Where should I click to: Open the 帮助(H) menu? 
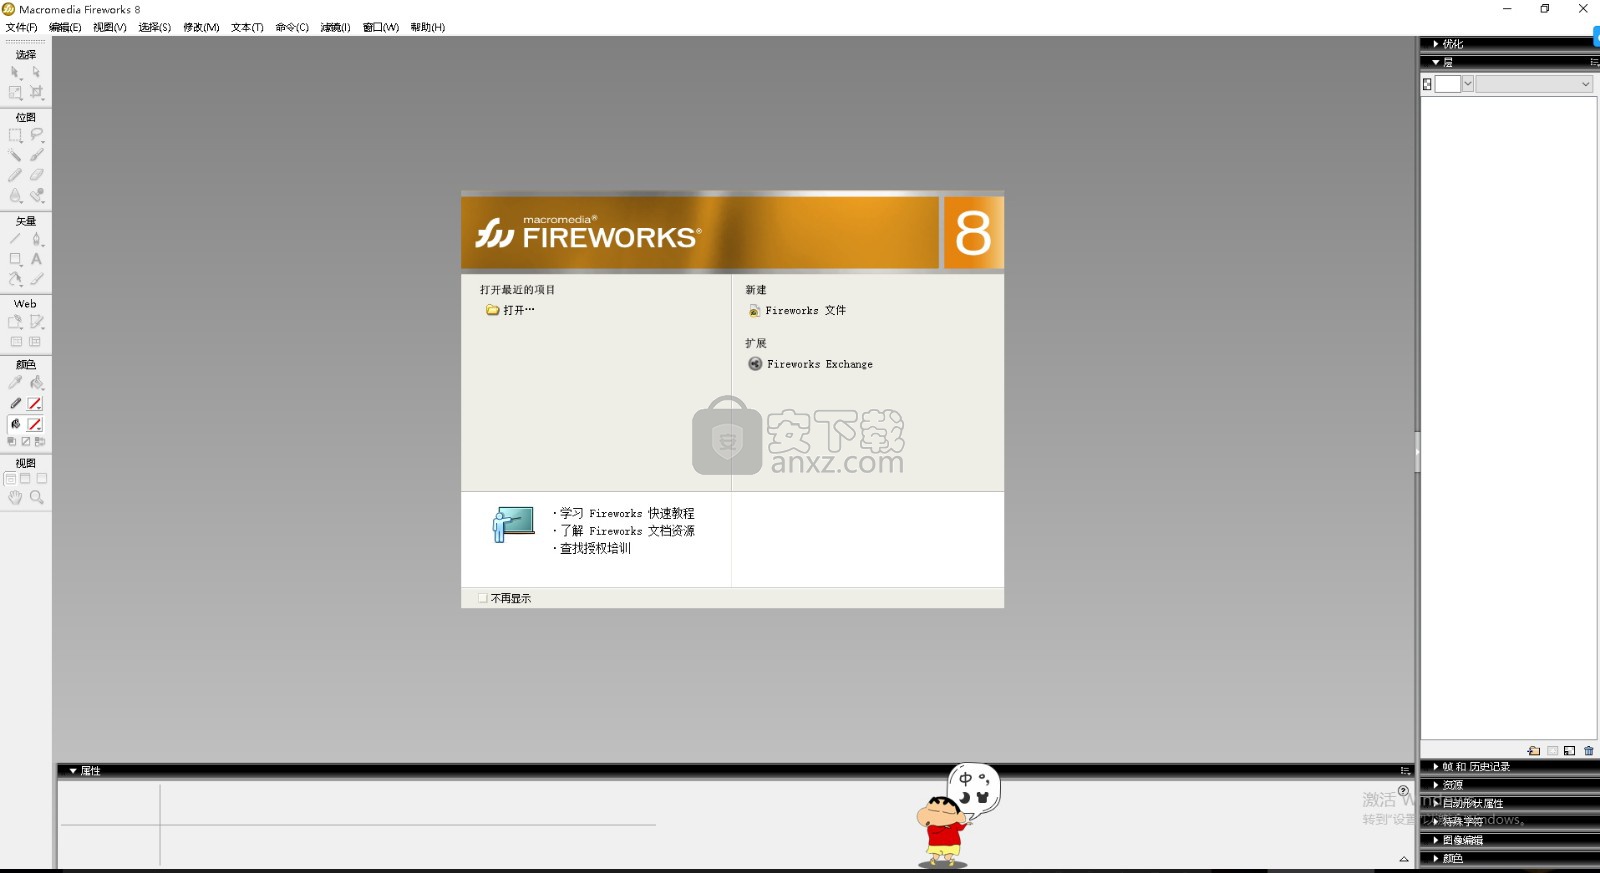click(x=427, y=27)
